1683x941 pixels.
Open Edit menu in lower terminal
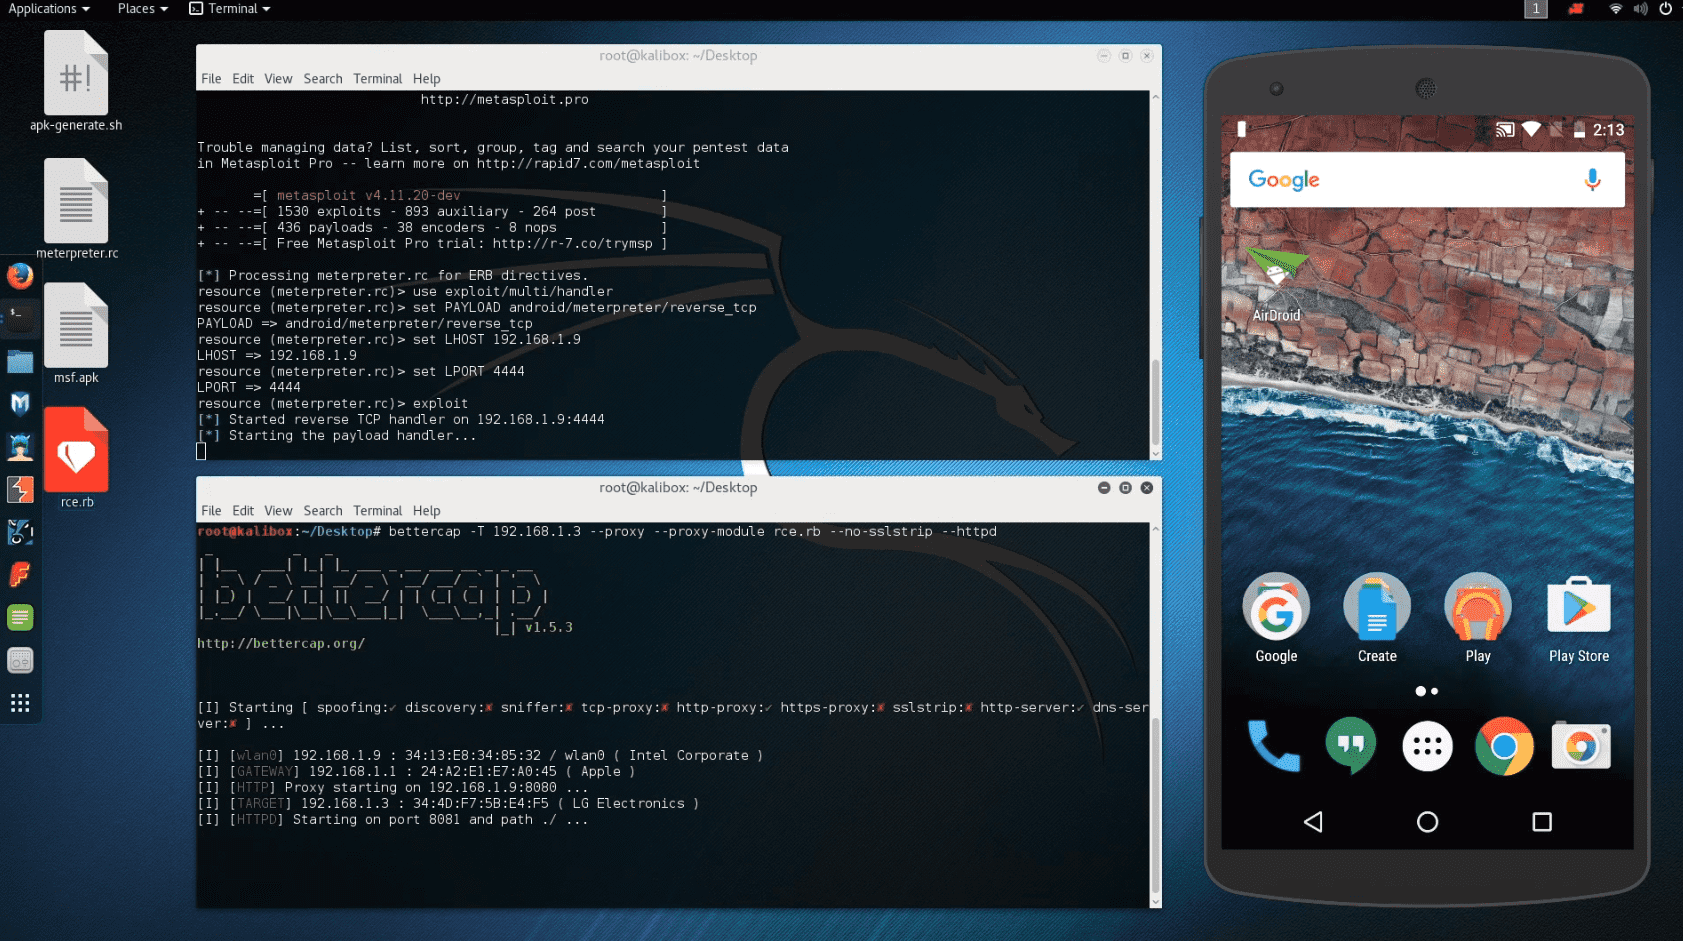243,511
